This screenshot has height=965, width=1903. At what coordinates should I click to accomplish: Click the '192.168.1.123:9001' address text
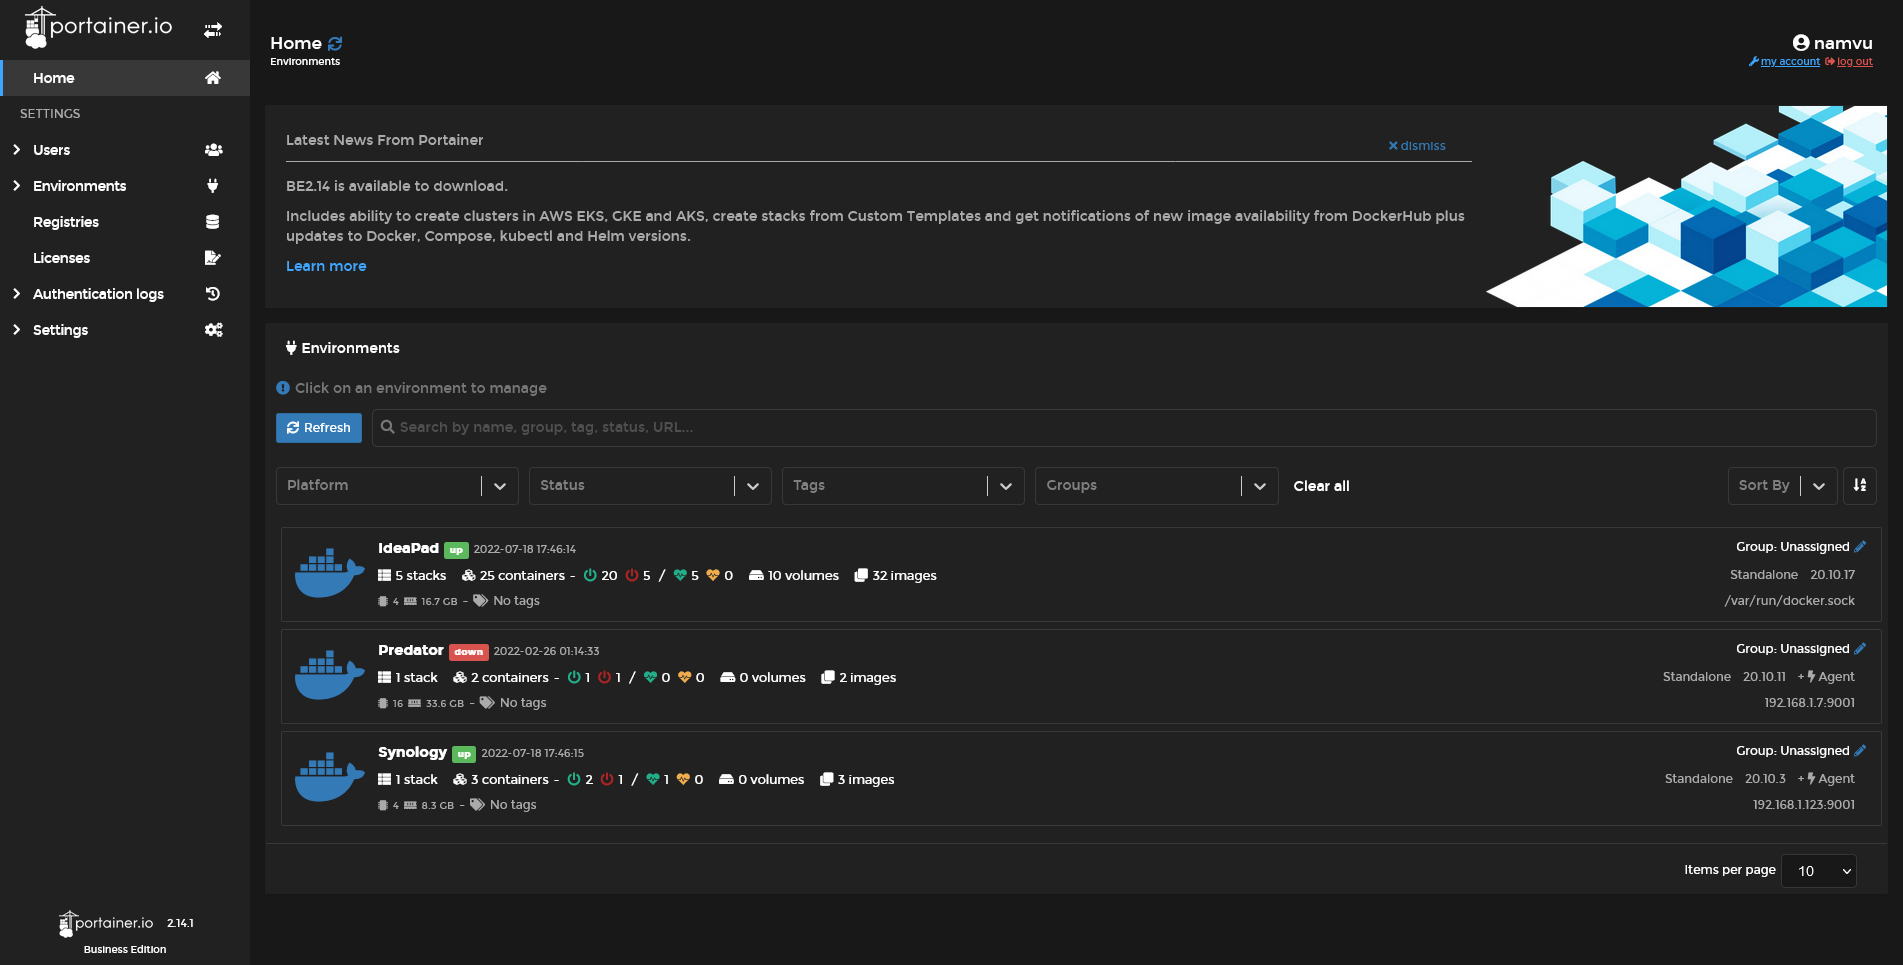tap(1804, 805)
